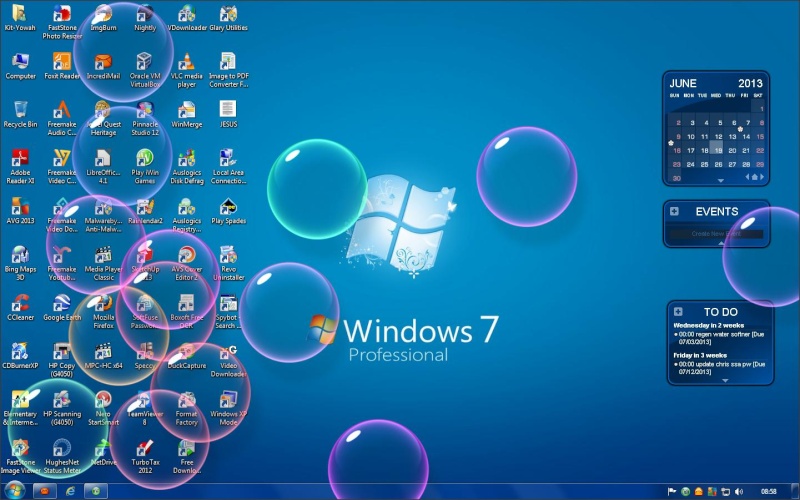Launch Play Spades shortcut
The image size is (800, 500).
click(228, 211)
